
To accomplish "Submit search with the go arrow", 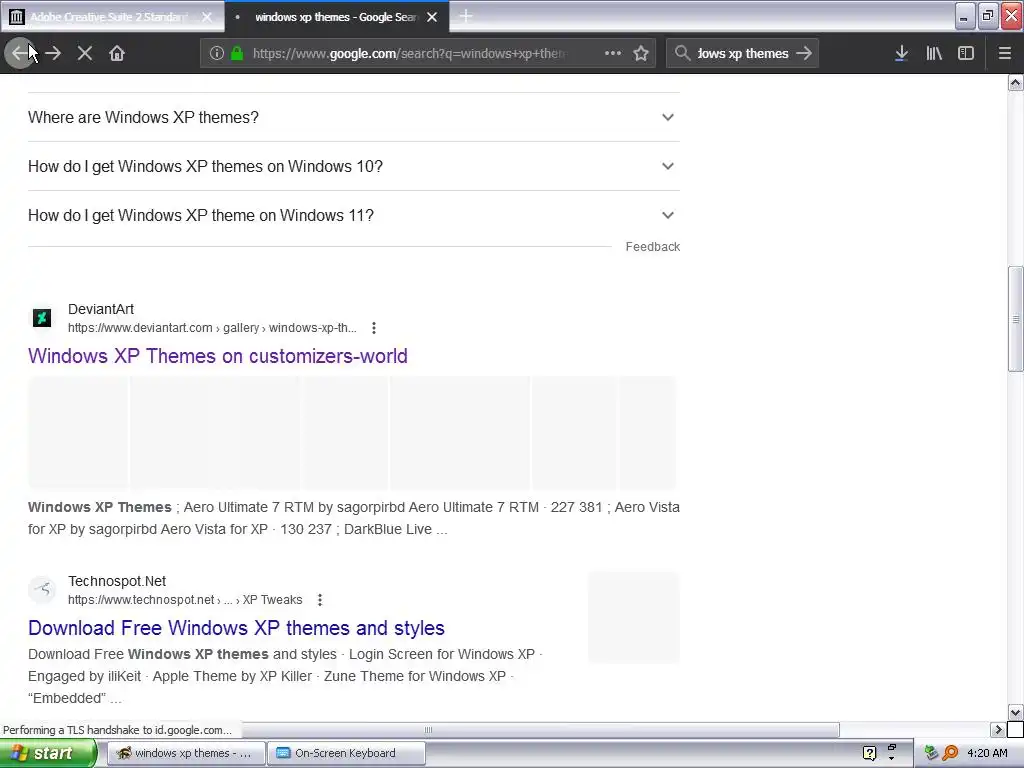I will click(x=804, y=54).
